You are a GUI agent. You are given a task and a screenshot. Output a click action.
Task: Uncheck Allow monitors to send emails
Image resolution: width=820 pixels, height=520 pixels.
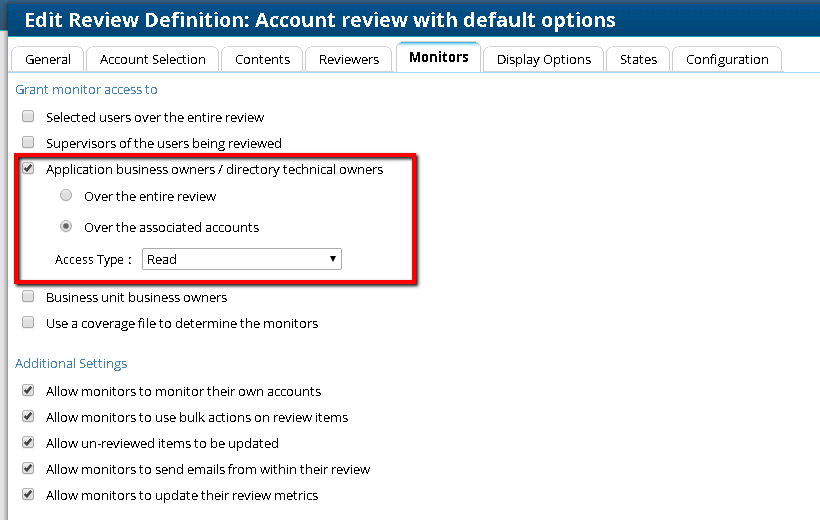click(x=28, y=469)
